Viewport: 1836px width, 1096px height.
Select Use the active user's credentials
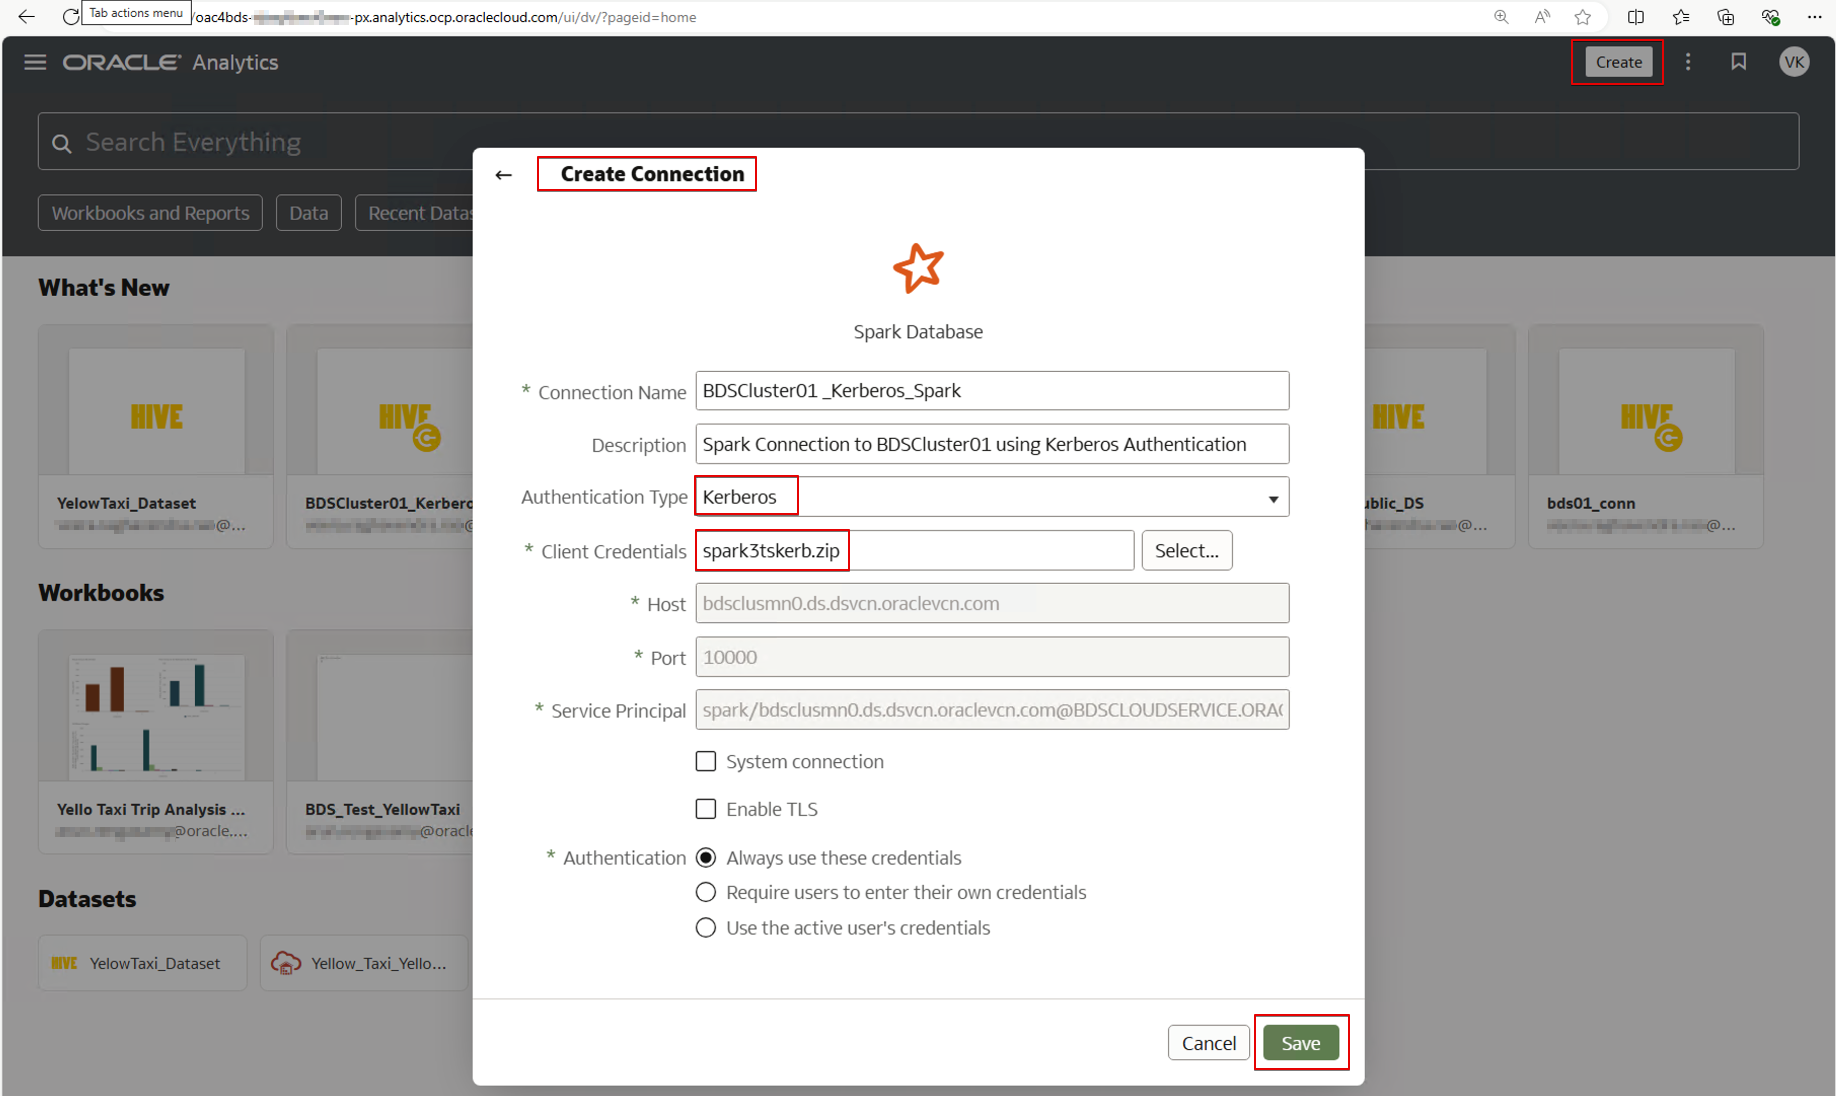[706, 928]
